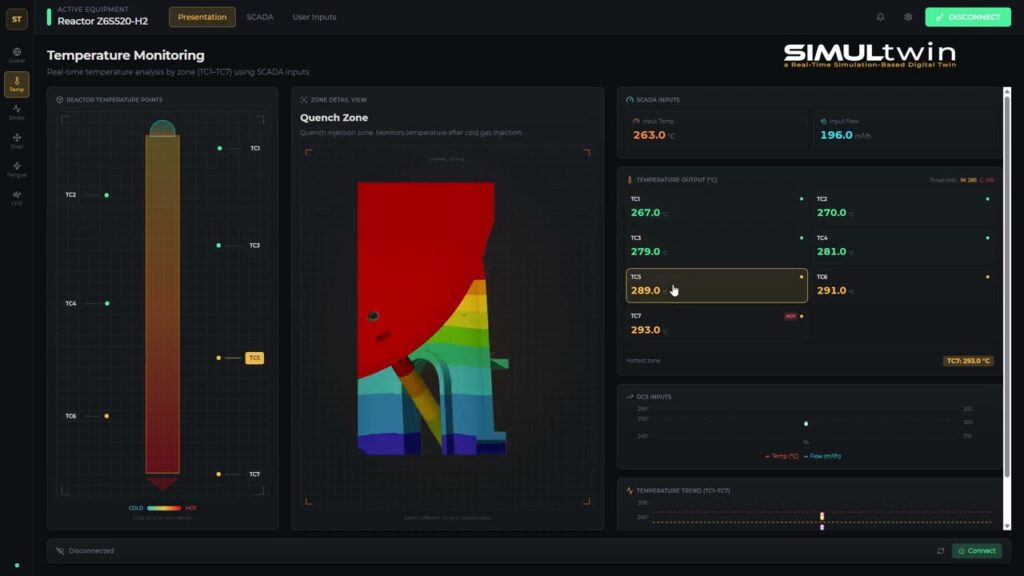Click the highlighted TC5 label on the reactor diagram
The image size is (1024, 576).
point(254,358)
